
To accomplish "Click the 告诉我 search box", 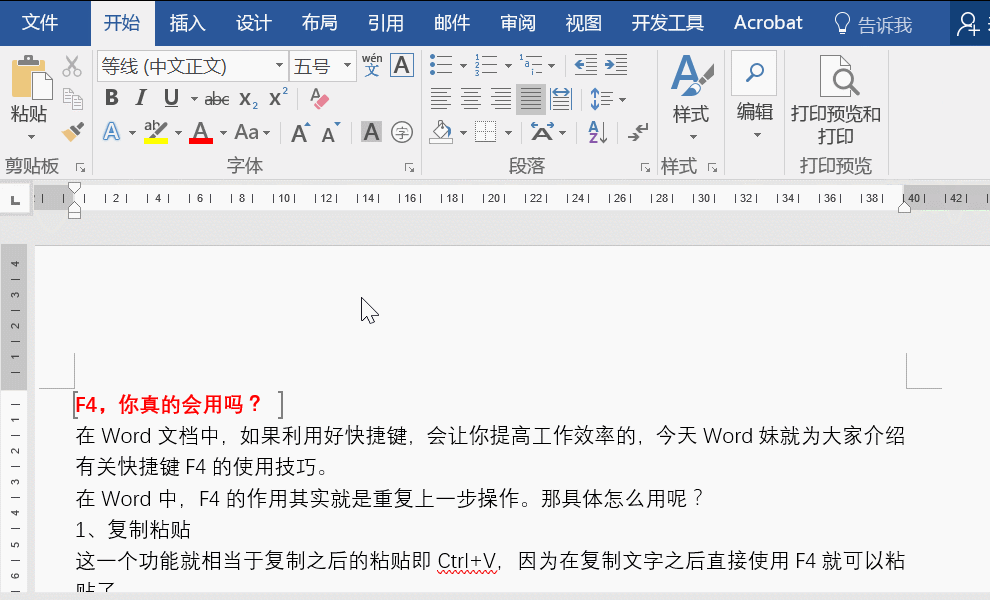I will click(873, 24).
